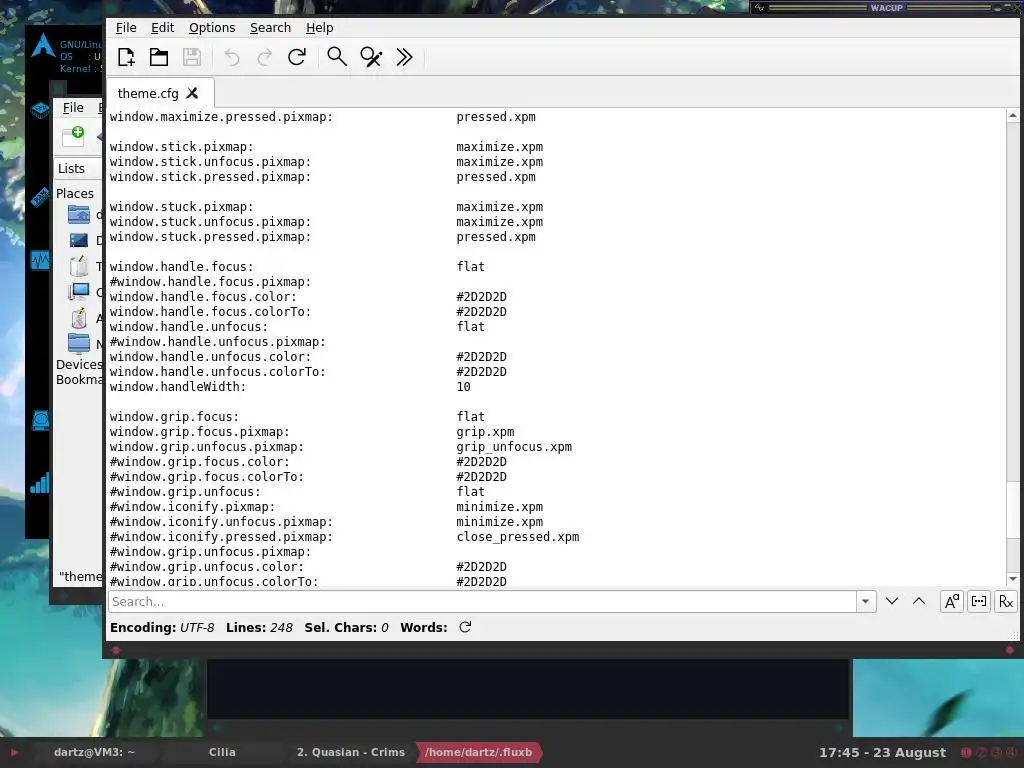Click the 'close_pressed.xpm' value
This screenshot has width=1024, height=768.
tap(517, 537)
